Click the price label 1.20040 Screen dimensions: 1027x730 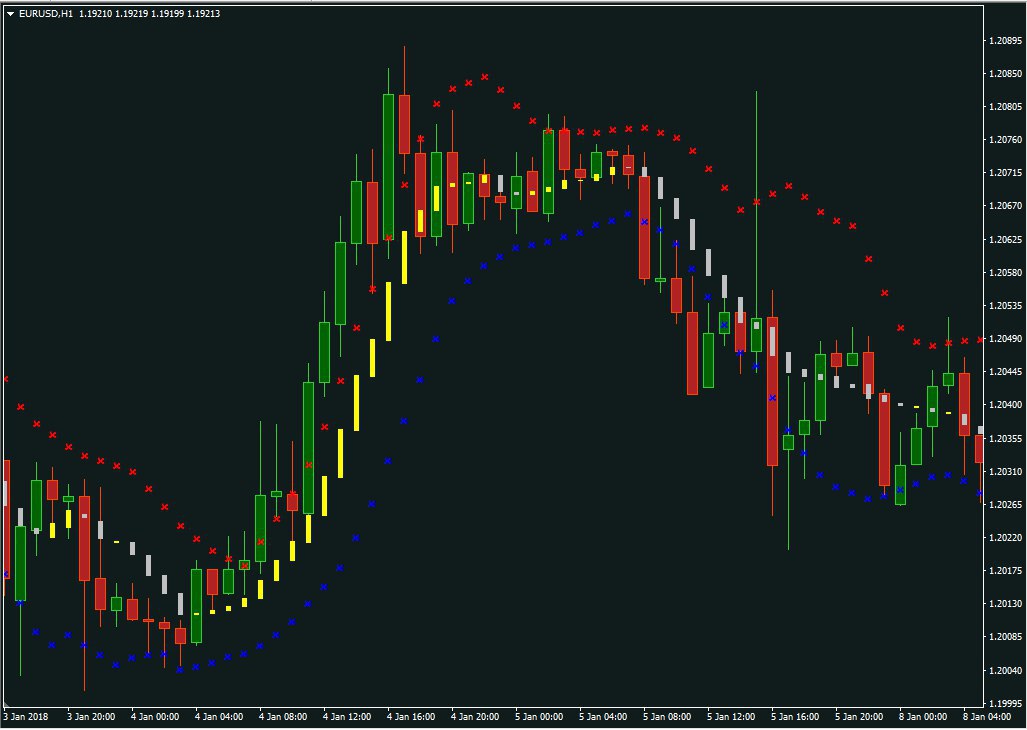(1005, 670)
